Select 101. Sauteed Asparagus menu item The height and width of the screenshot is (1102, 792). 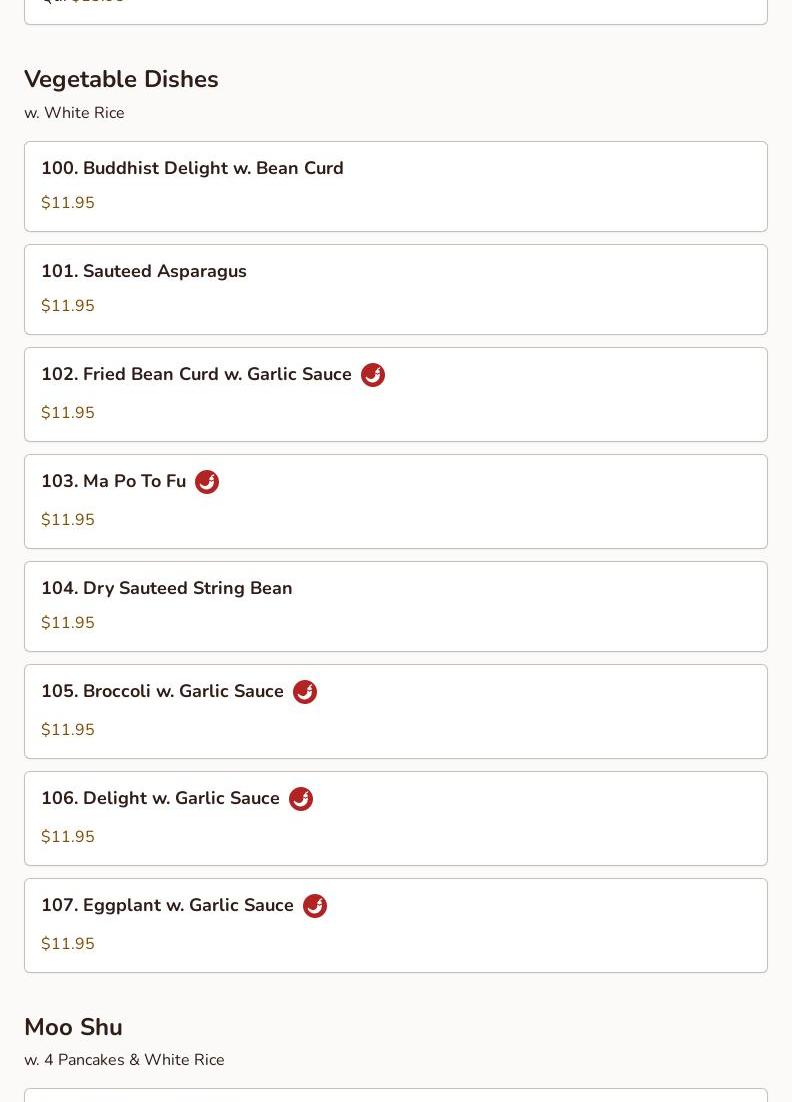pyautogui.click(x=144, y=271)
